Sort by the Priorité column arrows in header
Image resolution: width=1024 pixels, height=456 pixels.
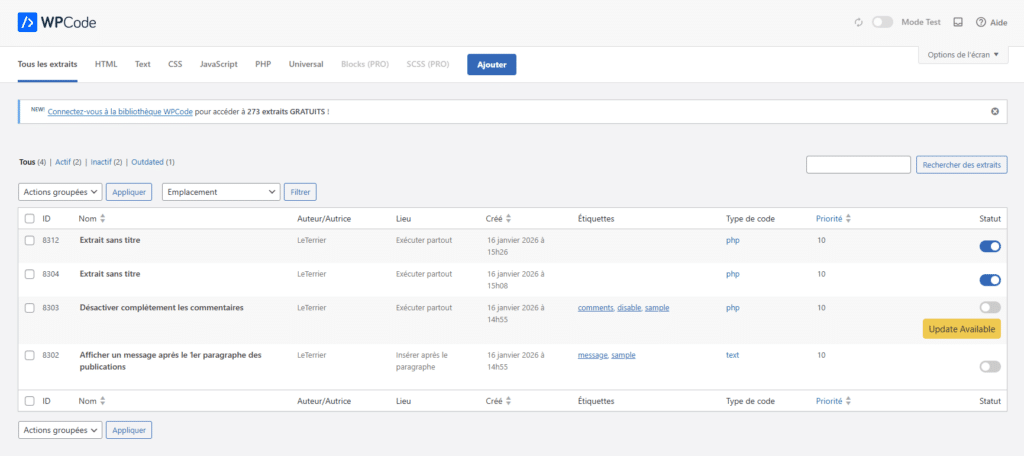[x=848, y=218]
